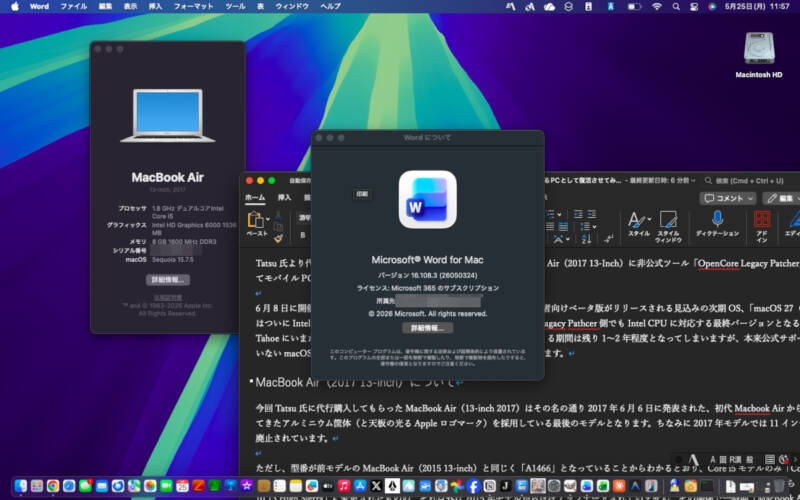Click the Microsoft Word for Mac title text
This screenshot has height=500, width=800.
[x=427, y=260]
